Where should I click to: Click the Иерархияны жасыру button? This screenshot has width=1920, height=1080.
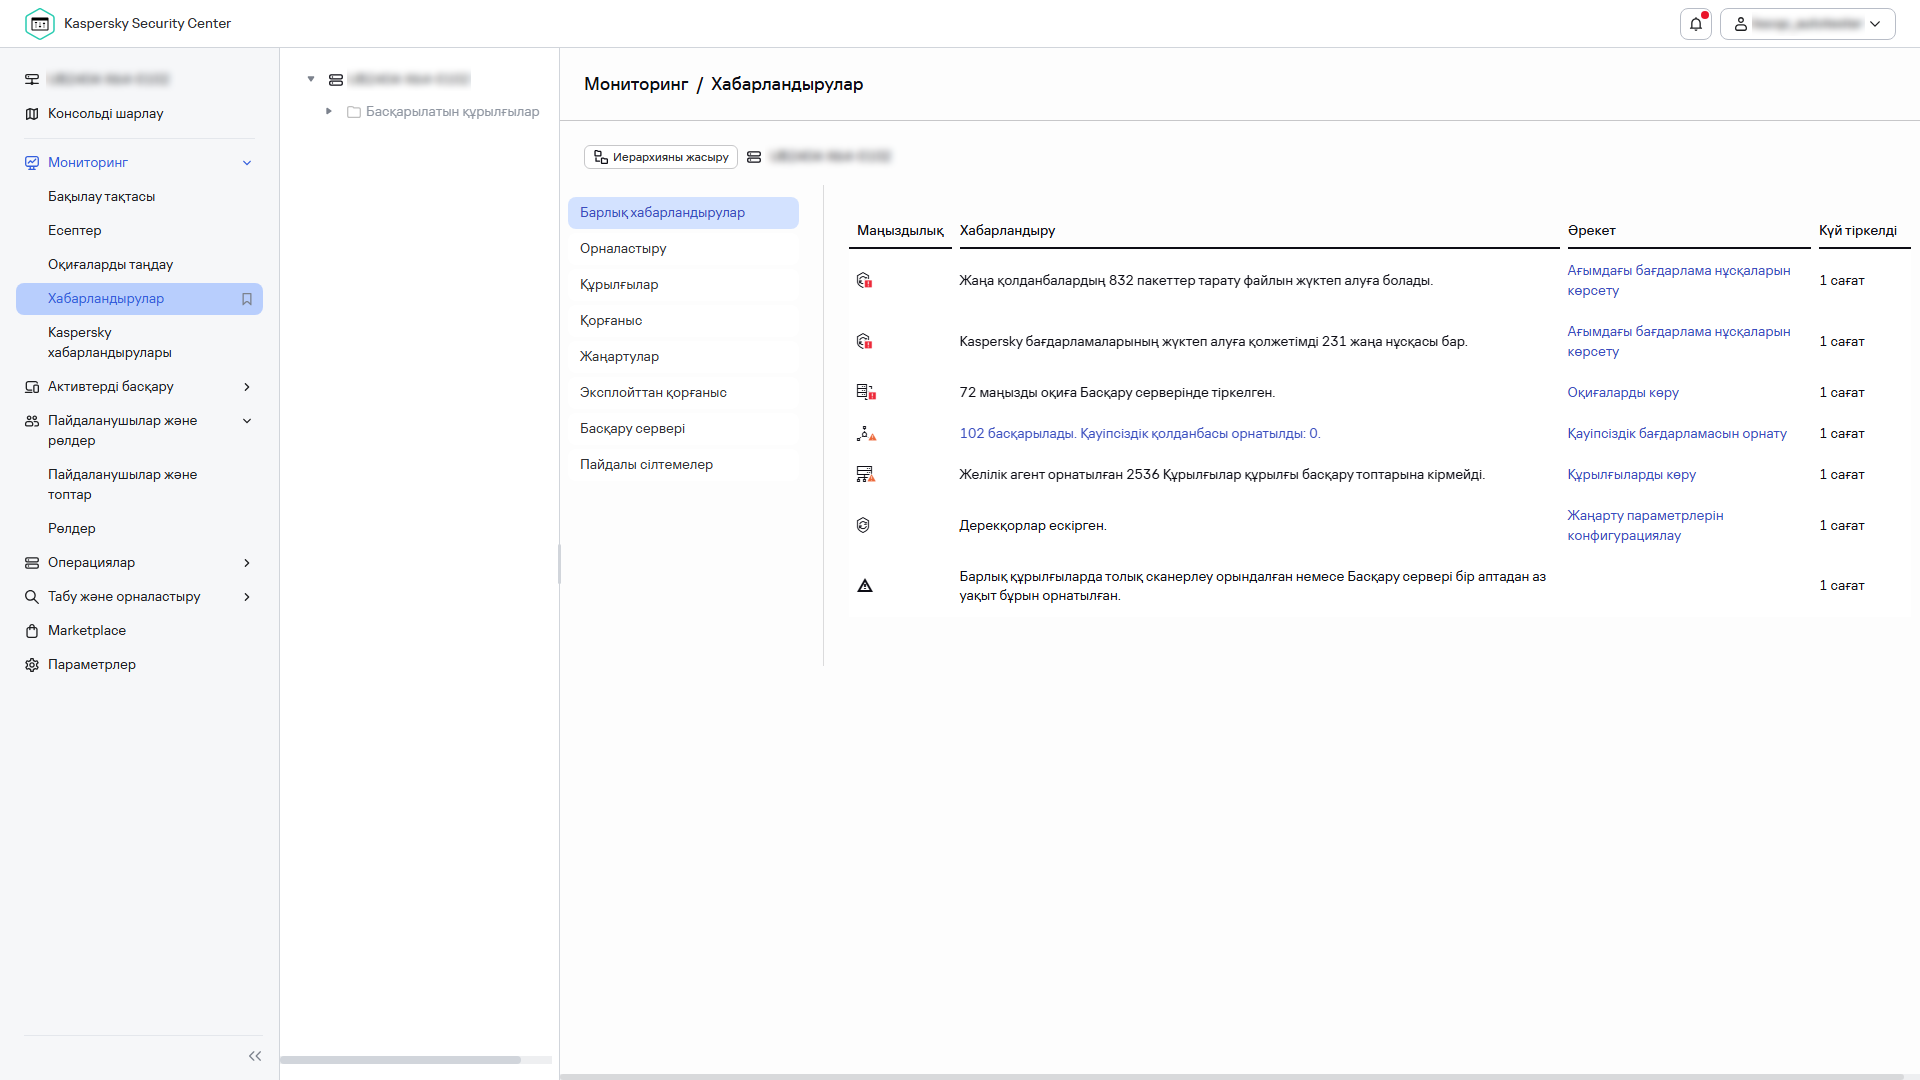tap(660, 157)
